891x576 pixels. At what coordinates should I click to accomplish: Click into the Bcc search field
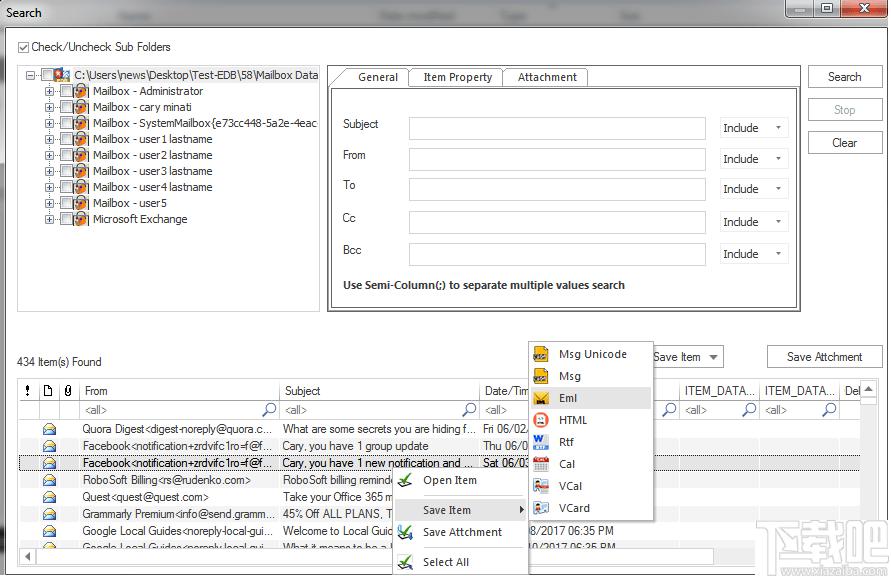pos(557,254)
